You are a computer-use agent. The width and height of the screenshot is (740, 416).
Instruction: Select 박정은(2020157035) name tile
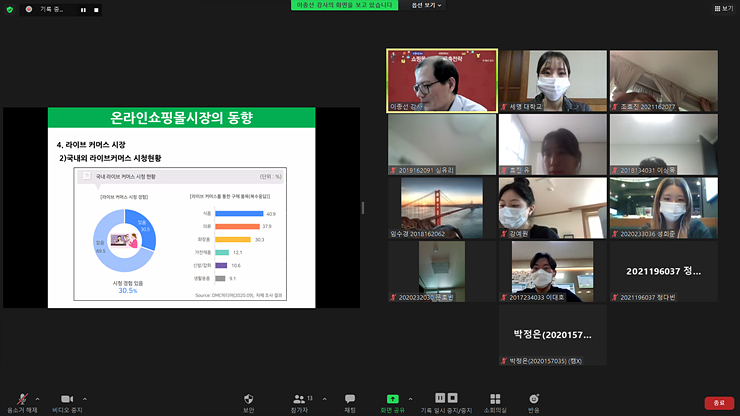[553, 335]
